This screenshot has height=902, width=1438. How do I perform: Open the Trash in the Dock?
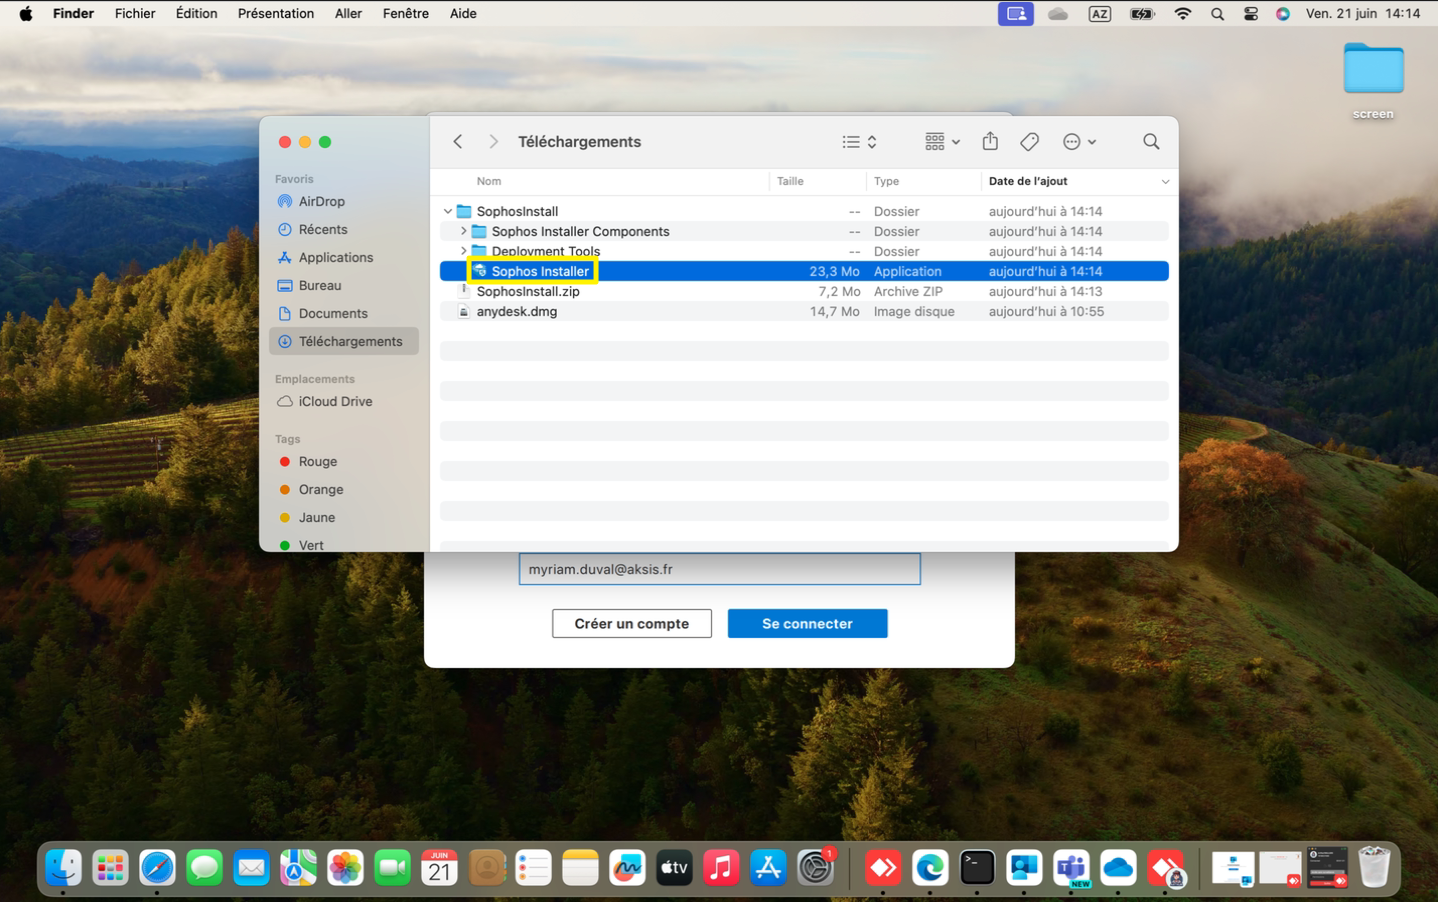(x=1374, y=867)
